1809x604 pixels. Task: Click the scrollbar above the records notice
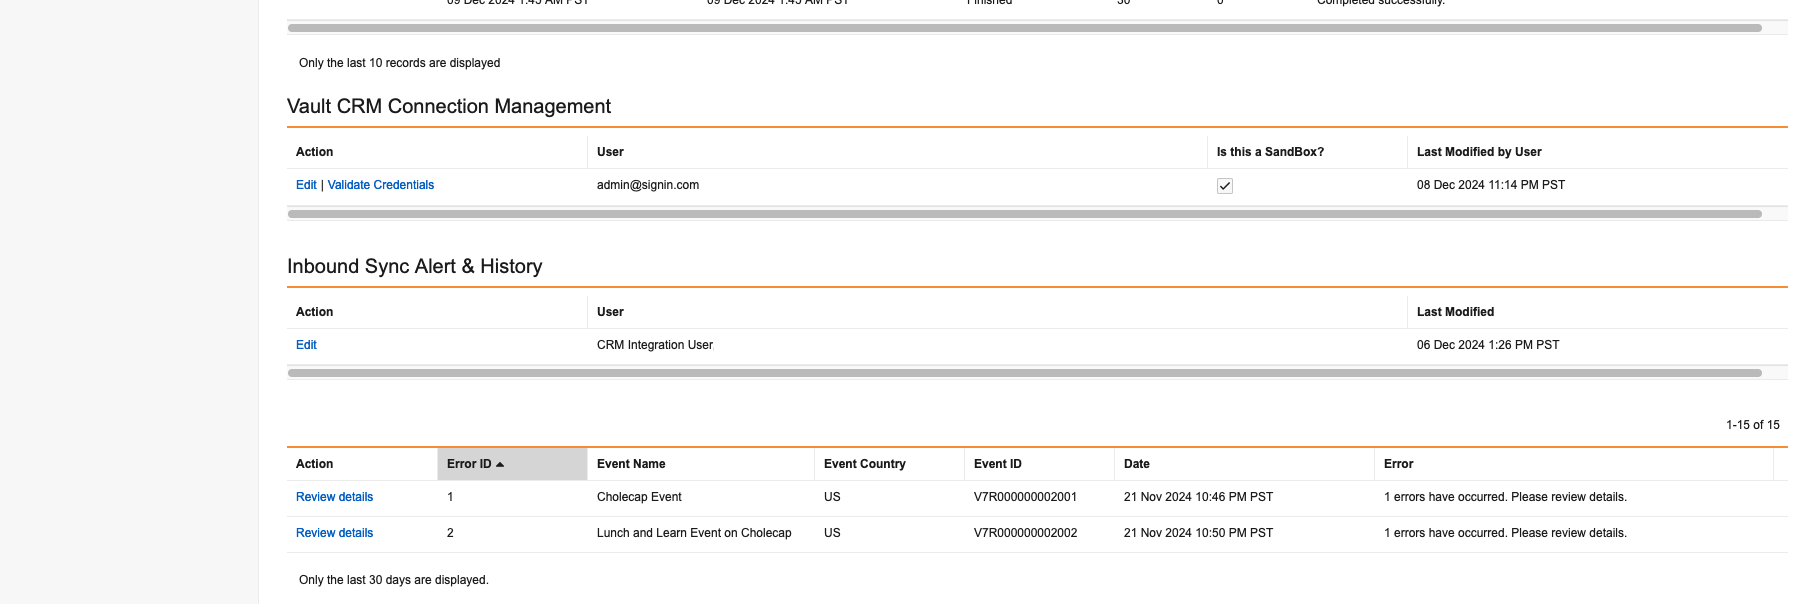pos(1024,28)
